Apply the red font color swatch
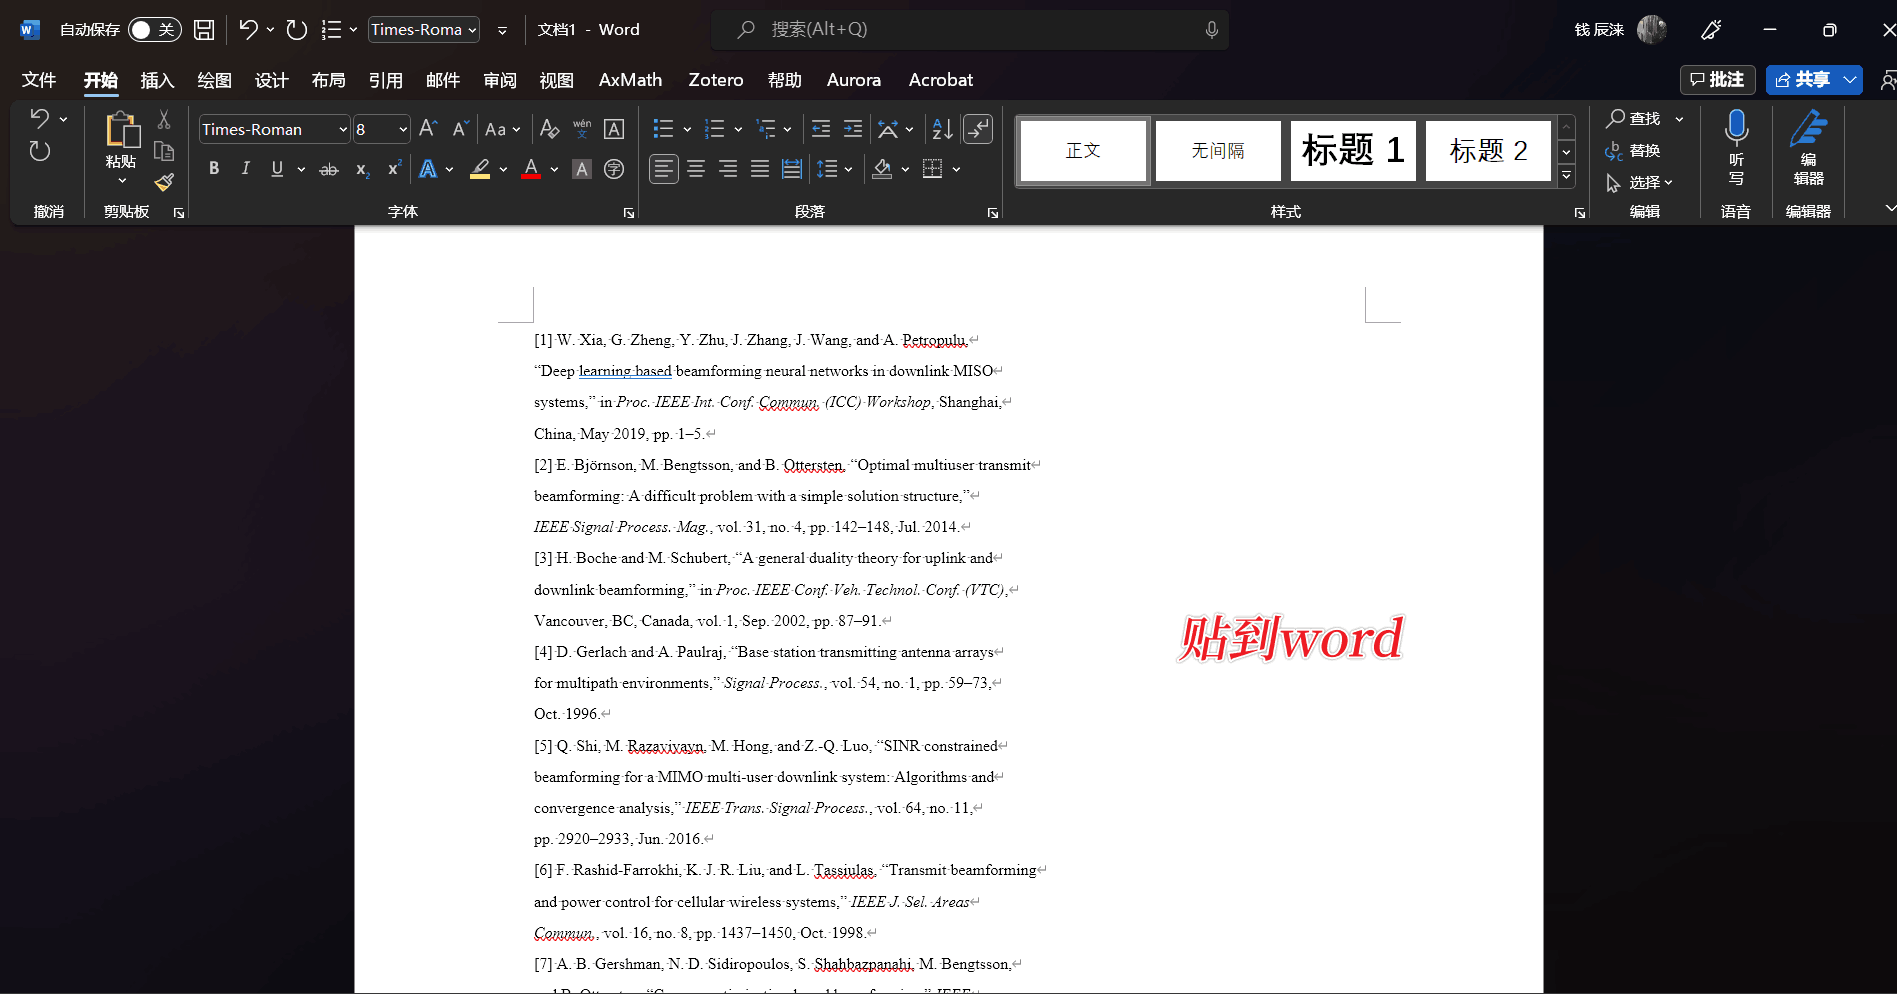The image size is (1897, 994). point(531,170)
